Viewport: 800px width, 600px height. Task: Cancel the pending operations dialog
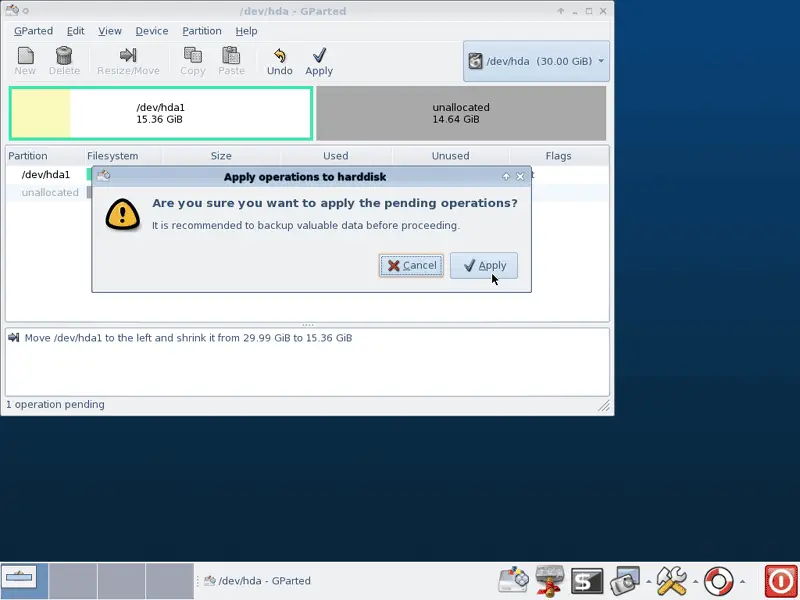click(x=411, y=265)
